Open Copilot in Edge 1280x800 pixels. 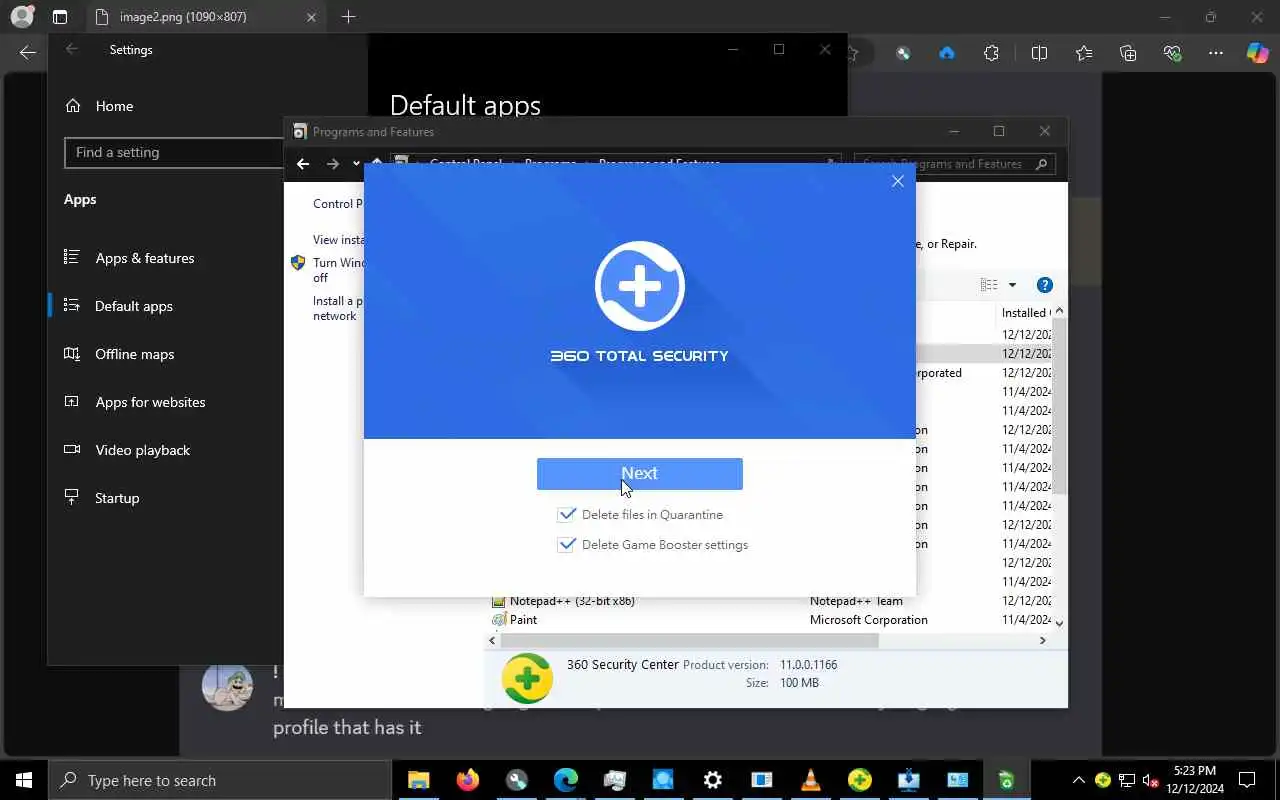(1257, 53)
